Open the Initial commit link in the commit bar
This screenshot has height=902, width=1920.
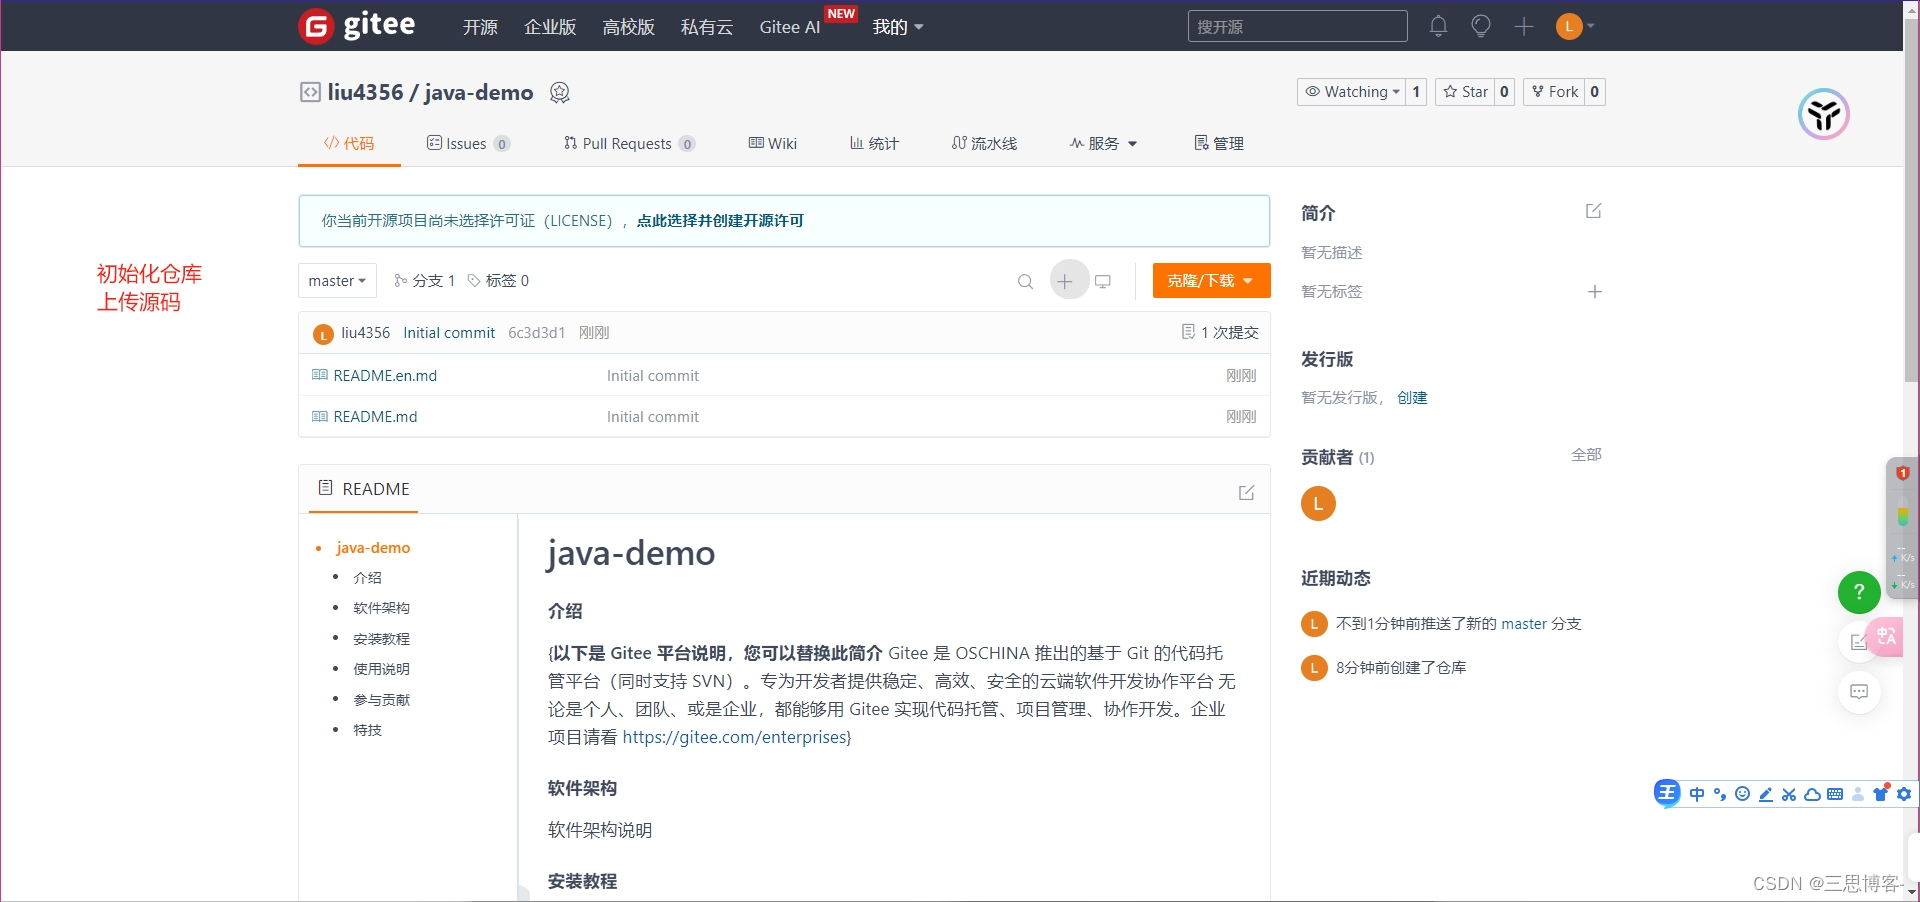click(x=449, y=333)
